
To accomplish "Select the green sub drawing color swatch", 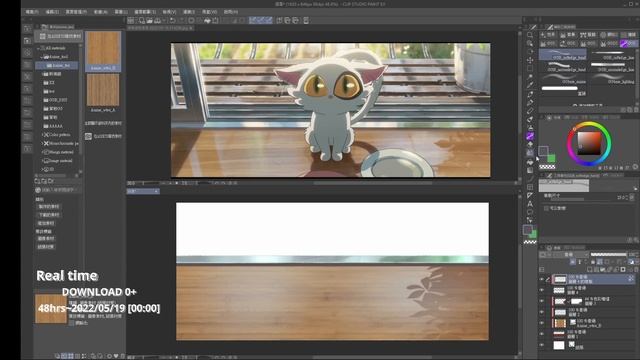I will click(551, 158).
